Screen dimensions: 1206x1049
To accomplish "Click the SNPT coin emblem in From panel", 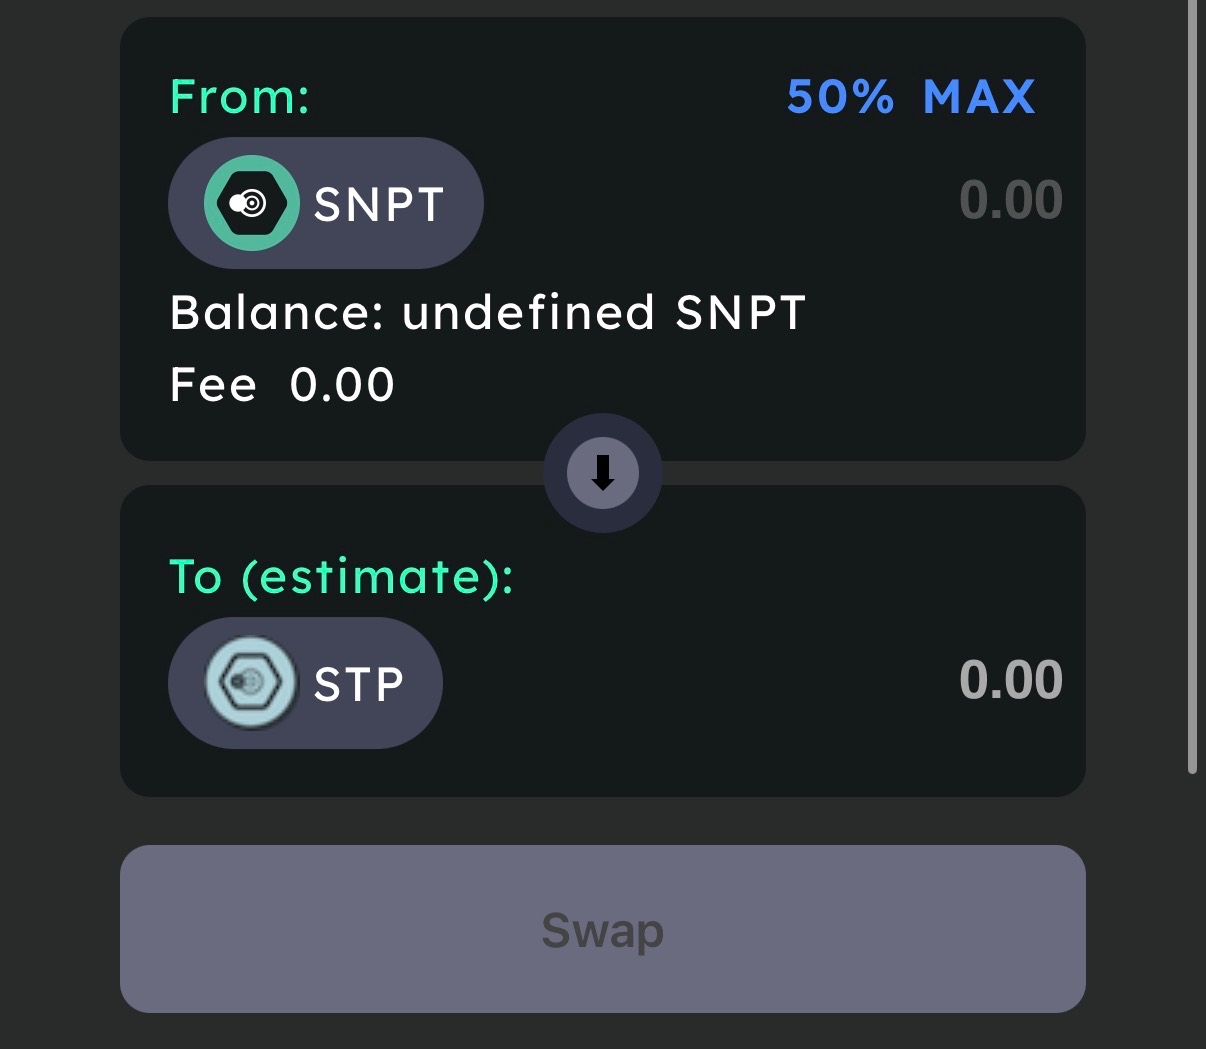I will [252, 202].
